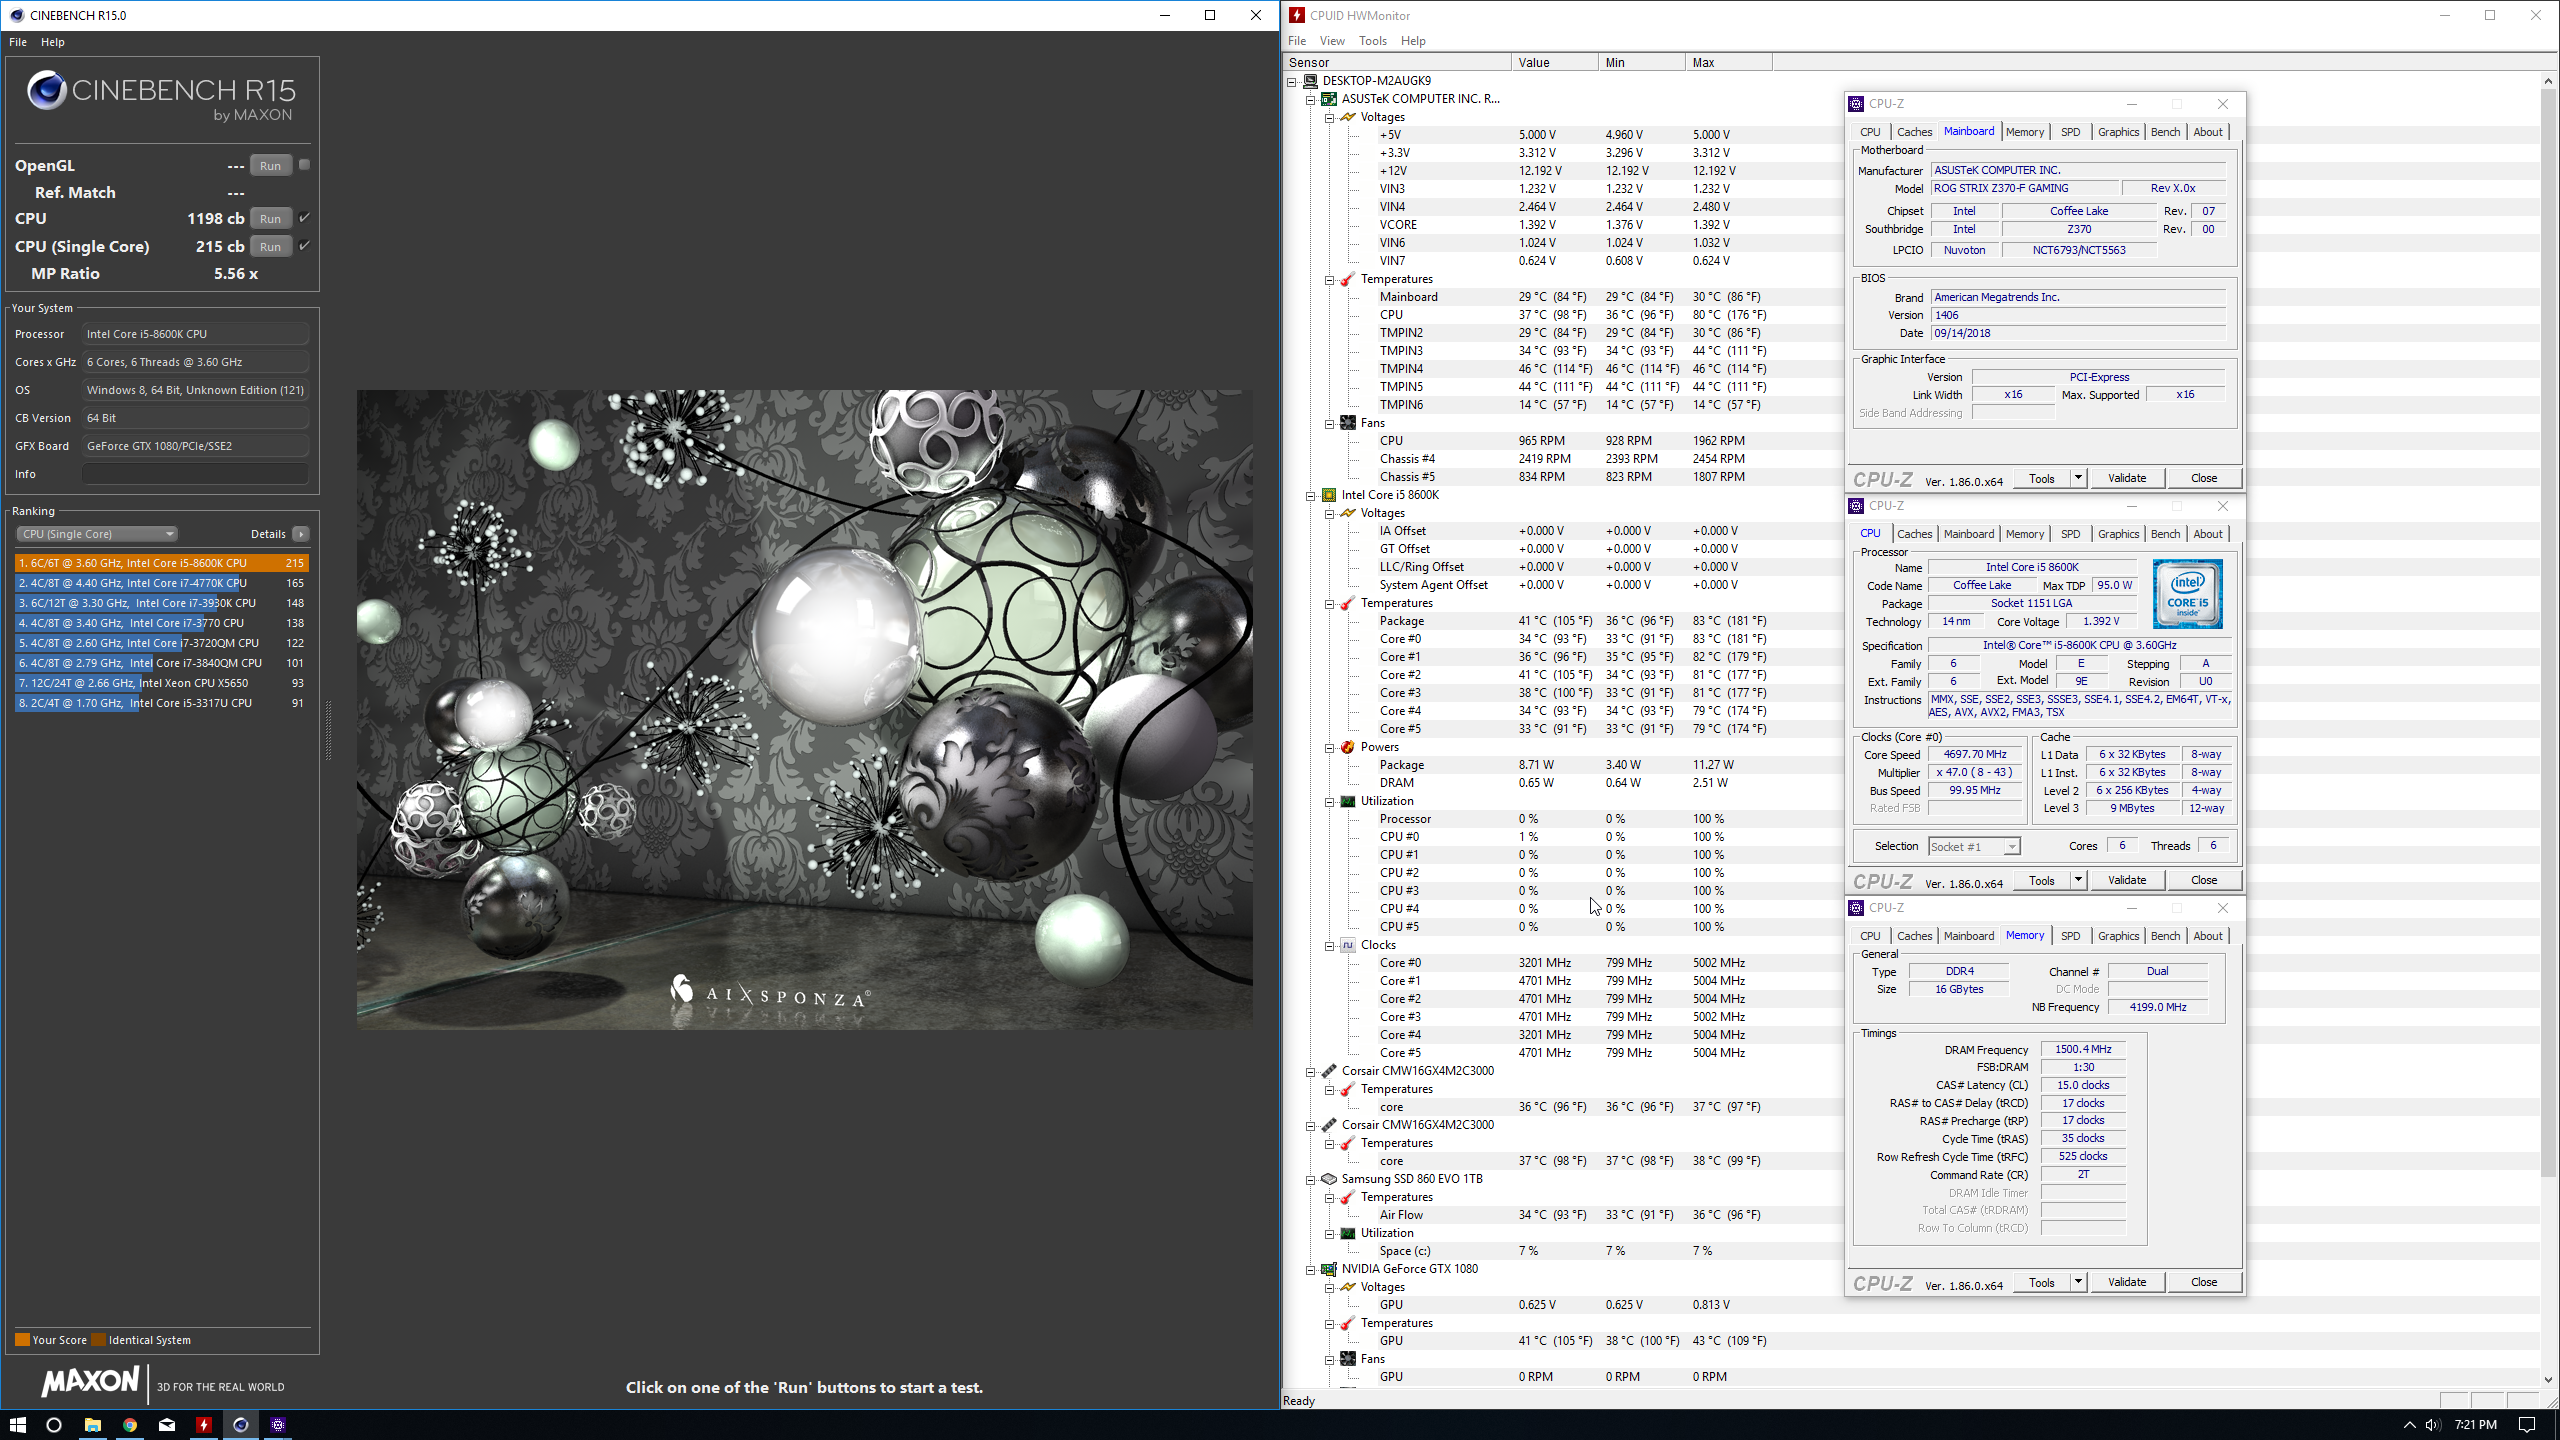Screen dimensions: 2560x1440
Task: Open Cinebench File menu
Action: 18,42
